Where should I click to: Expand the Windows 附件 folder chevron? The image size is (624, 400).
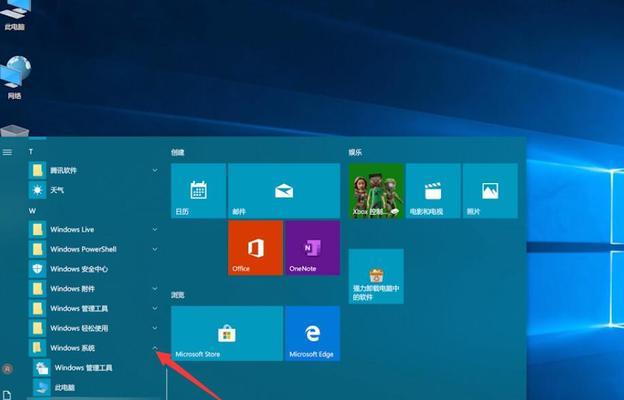[155, 289]
